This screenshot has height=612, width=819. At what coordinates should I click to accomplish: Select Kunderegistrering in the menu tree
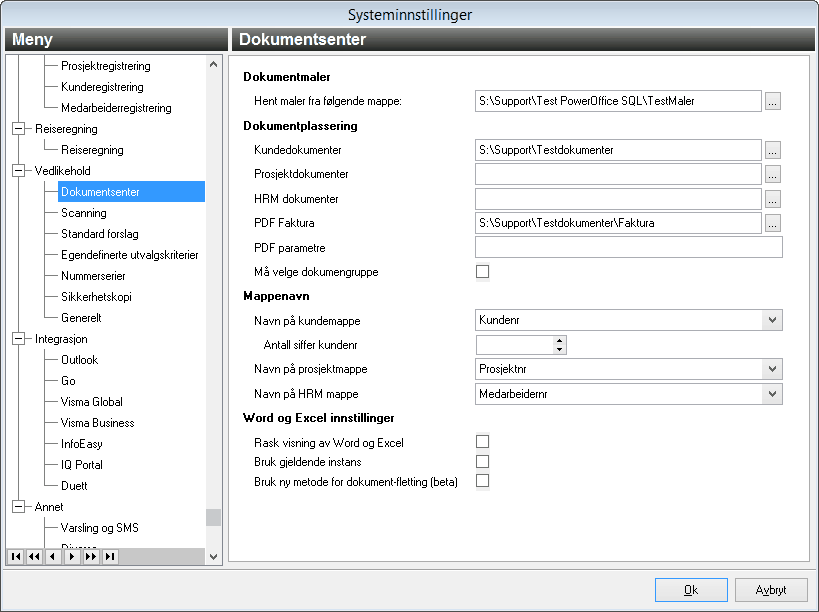click(x=102, y=87)
